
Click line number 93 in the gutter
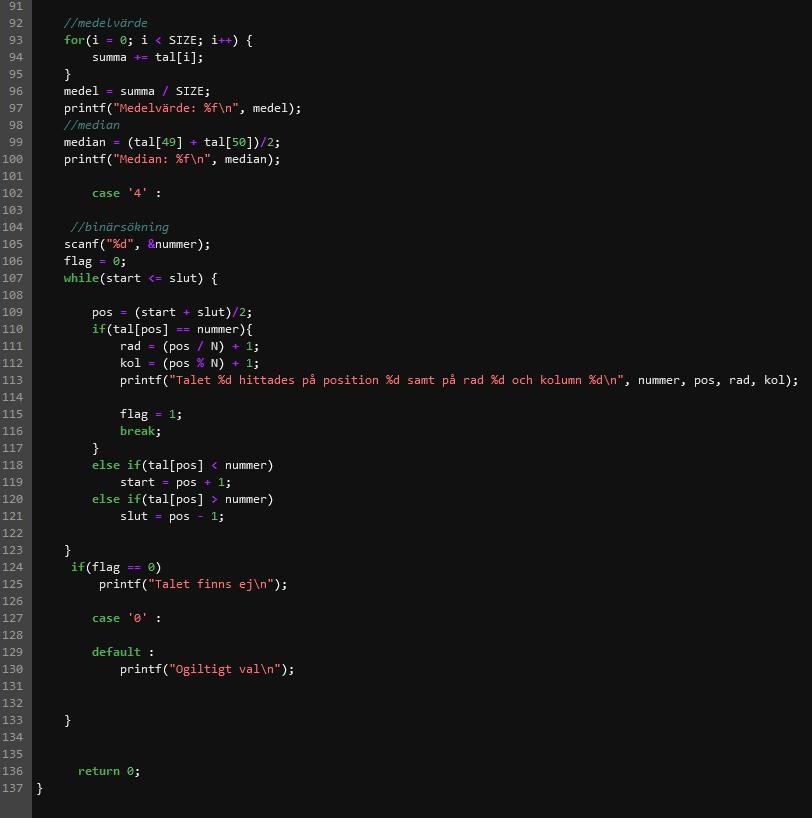click(15, 40)
